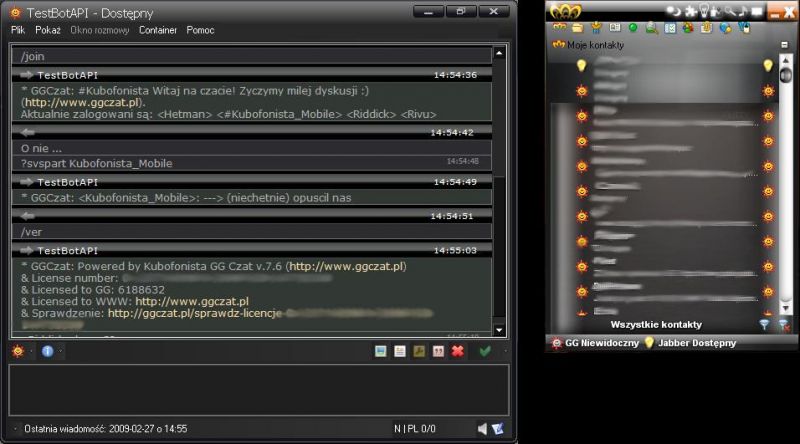Image resolution: width=800 pixels, height=444 pixels.
Task: Click the magnifier icon in contacts title bar
Action: pos(730,11)
